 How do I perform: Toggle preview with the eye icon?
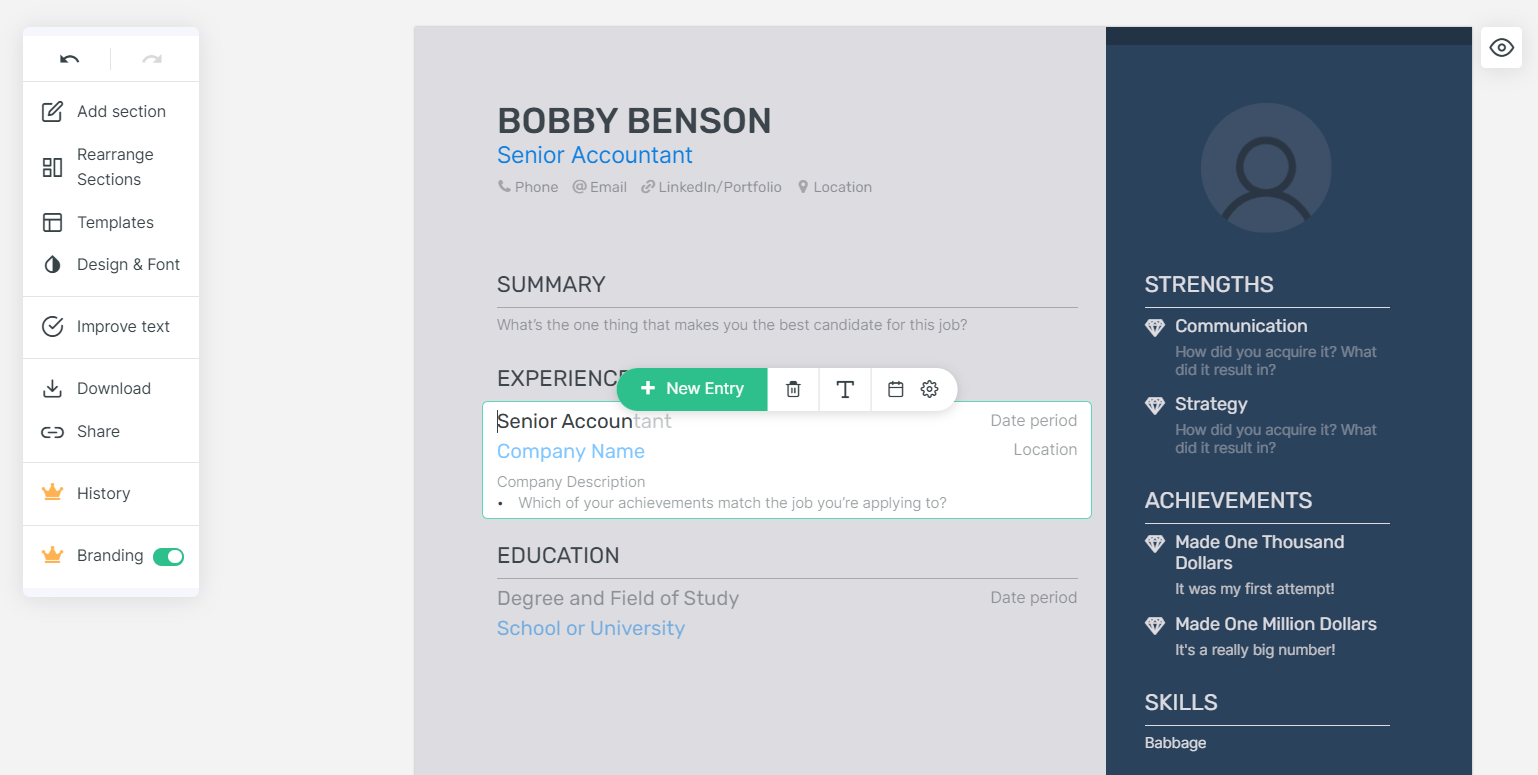click(x=1501, y=47)
